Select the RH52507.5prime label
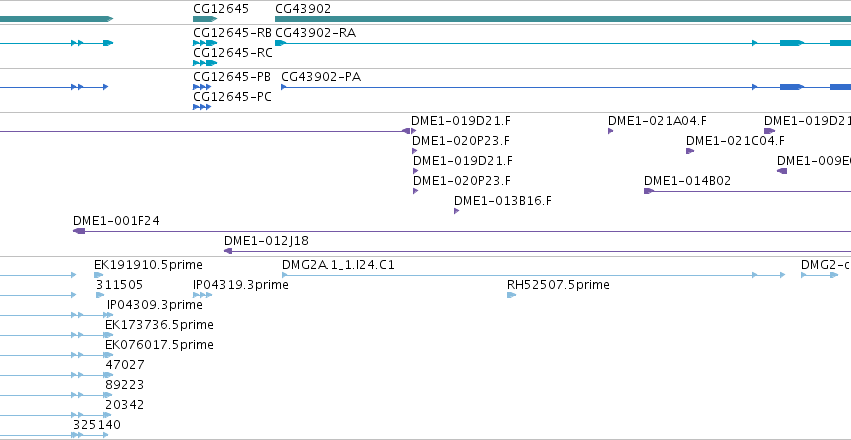The image size is (851, 440). pos(558,285)
